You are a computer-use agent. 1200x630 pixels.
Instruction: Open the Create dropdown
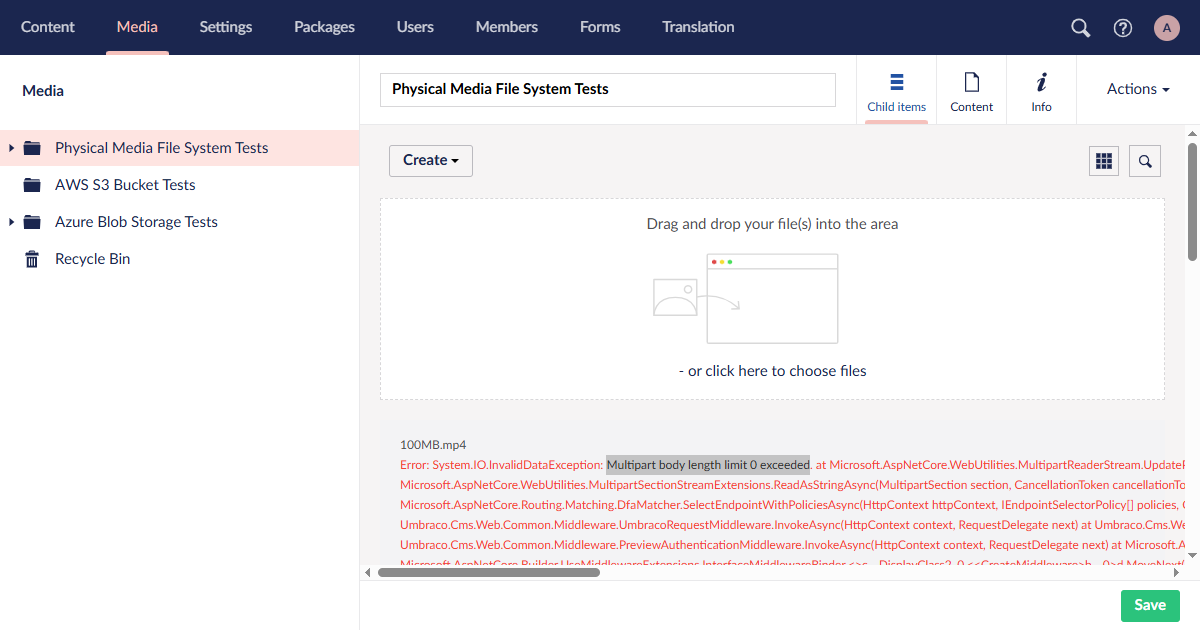[430, 160]
